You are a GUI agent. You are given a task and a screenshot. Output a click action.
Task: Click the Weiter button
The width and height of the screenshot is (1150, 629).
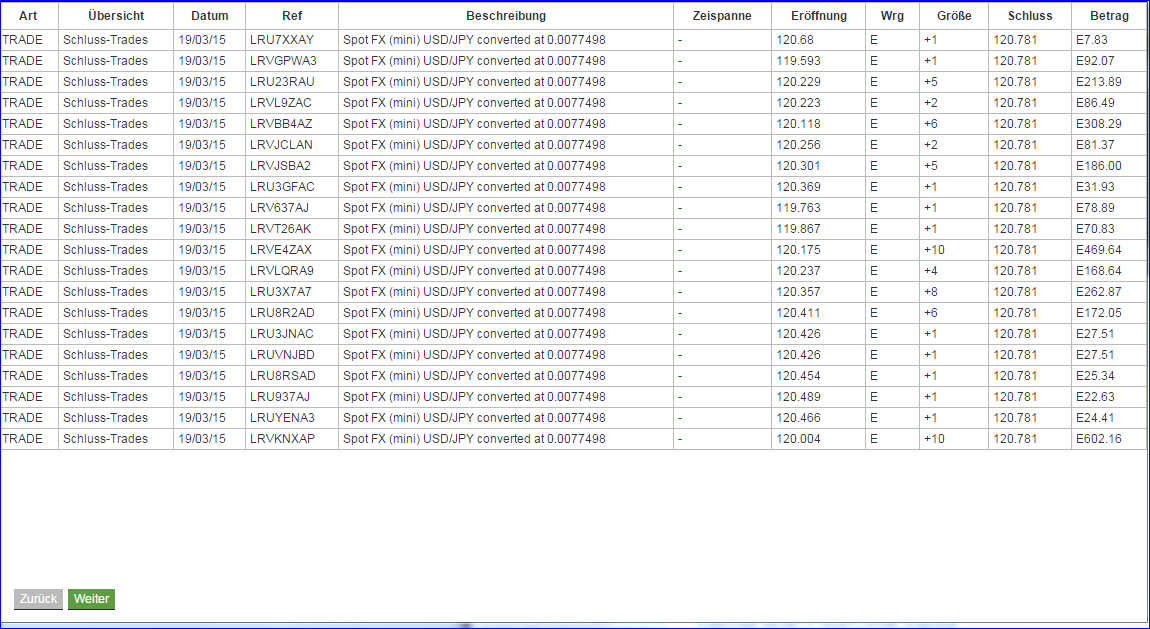[91, 599]
